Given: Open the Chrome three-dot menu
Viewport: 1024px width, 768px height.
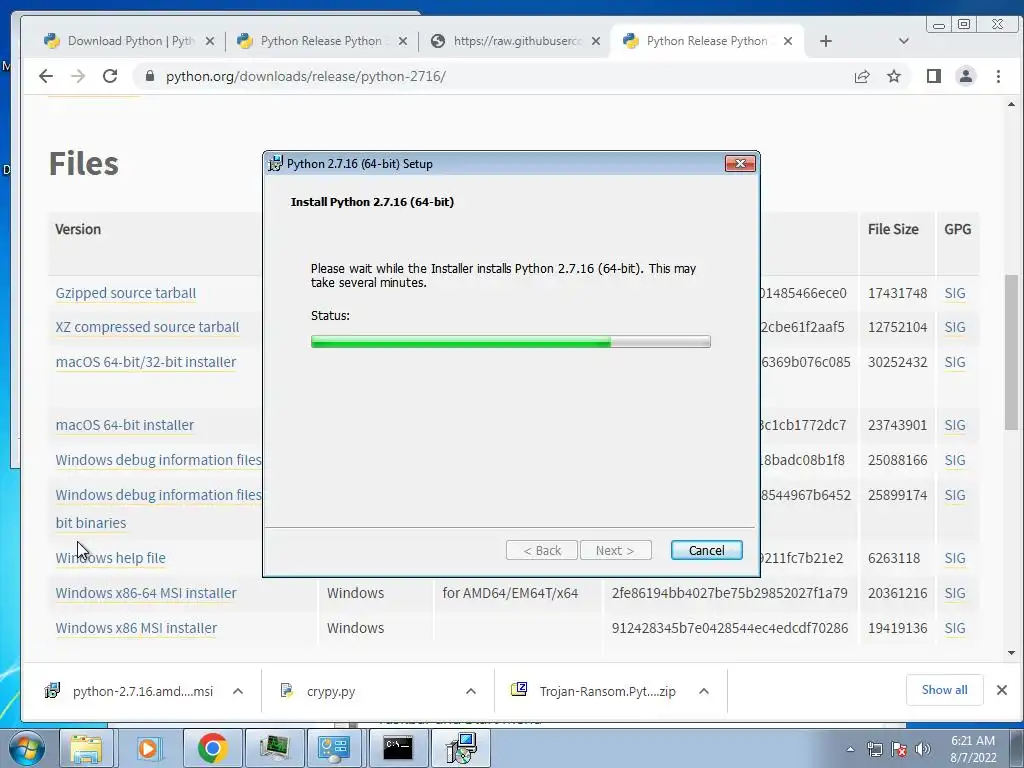Looking at the screenshot, I should [998, 76].
